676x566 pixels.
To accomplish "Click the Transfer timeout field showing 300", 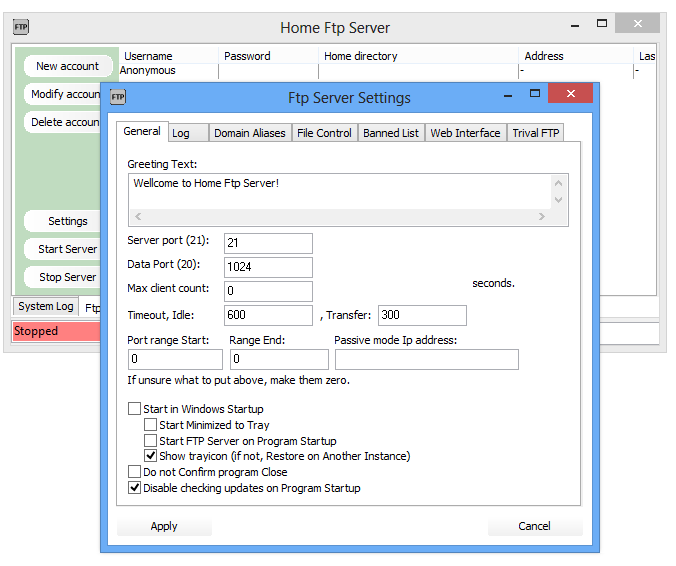I will 422,315.
